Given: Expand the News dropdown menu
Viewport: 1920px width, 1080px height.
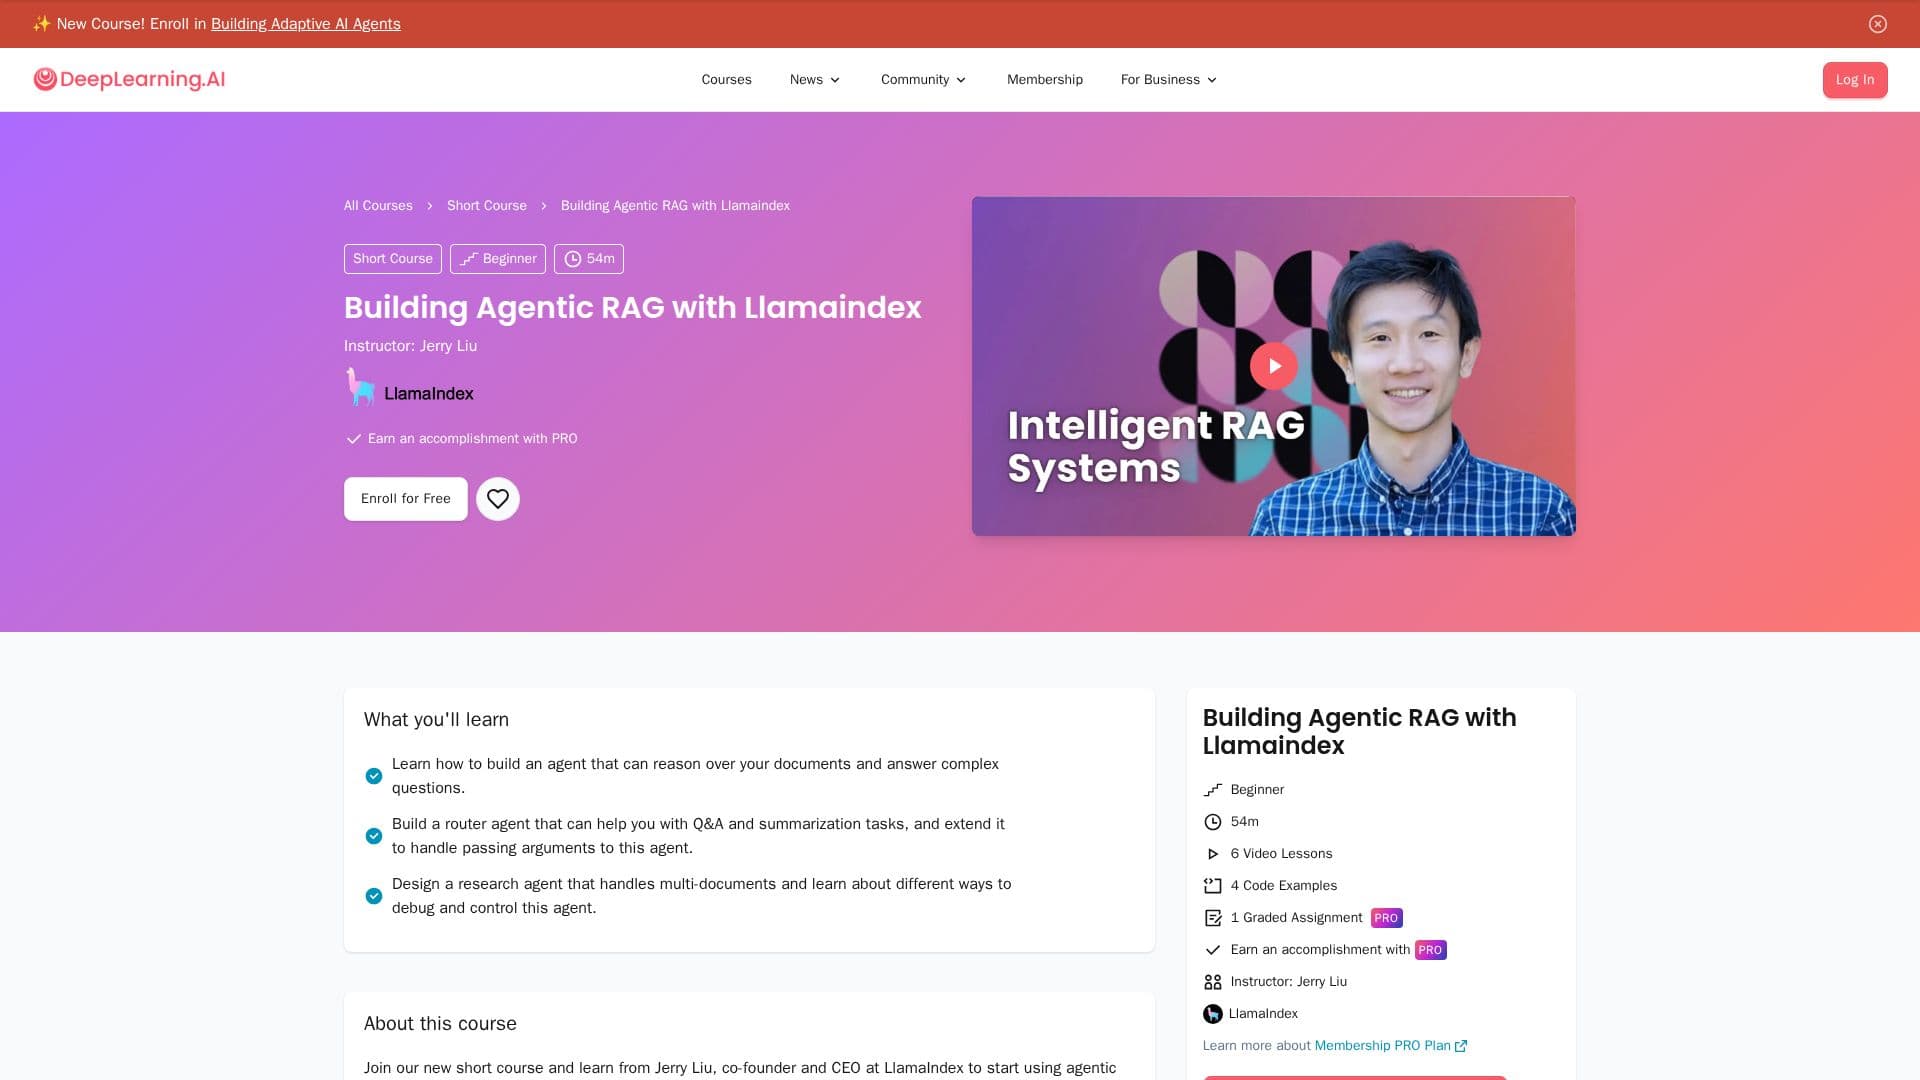Looking at the screenshot, I should (x=815, y=80).
